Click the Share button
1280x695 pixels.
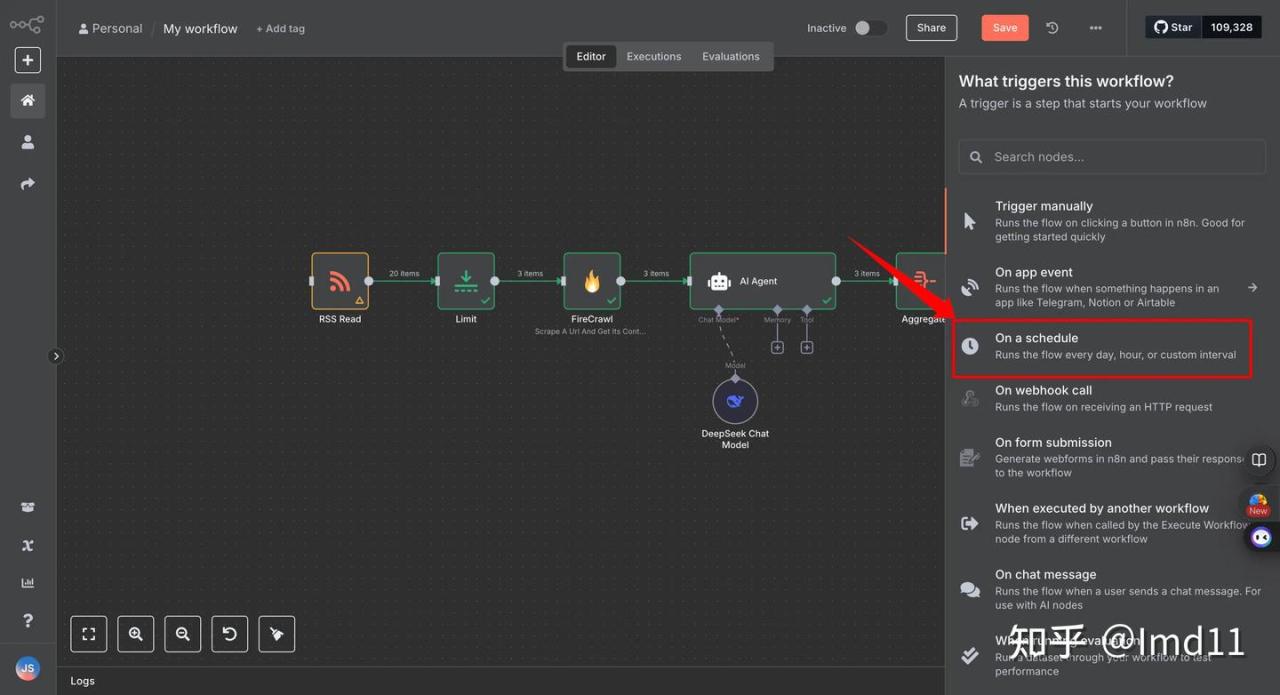pyautogui.click(x=931, y=28)
